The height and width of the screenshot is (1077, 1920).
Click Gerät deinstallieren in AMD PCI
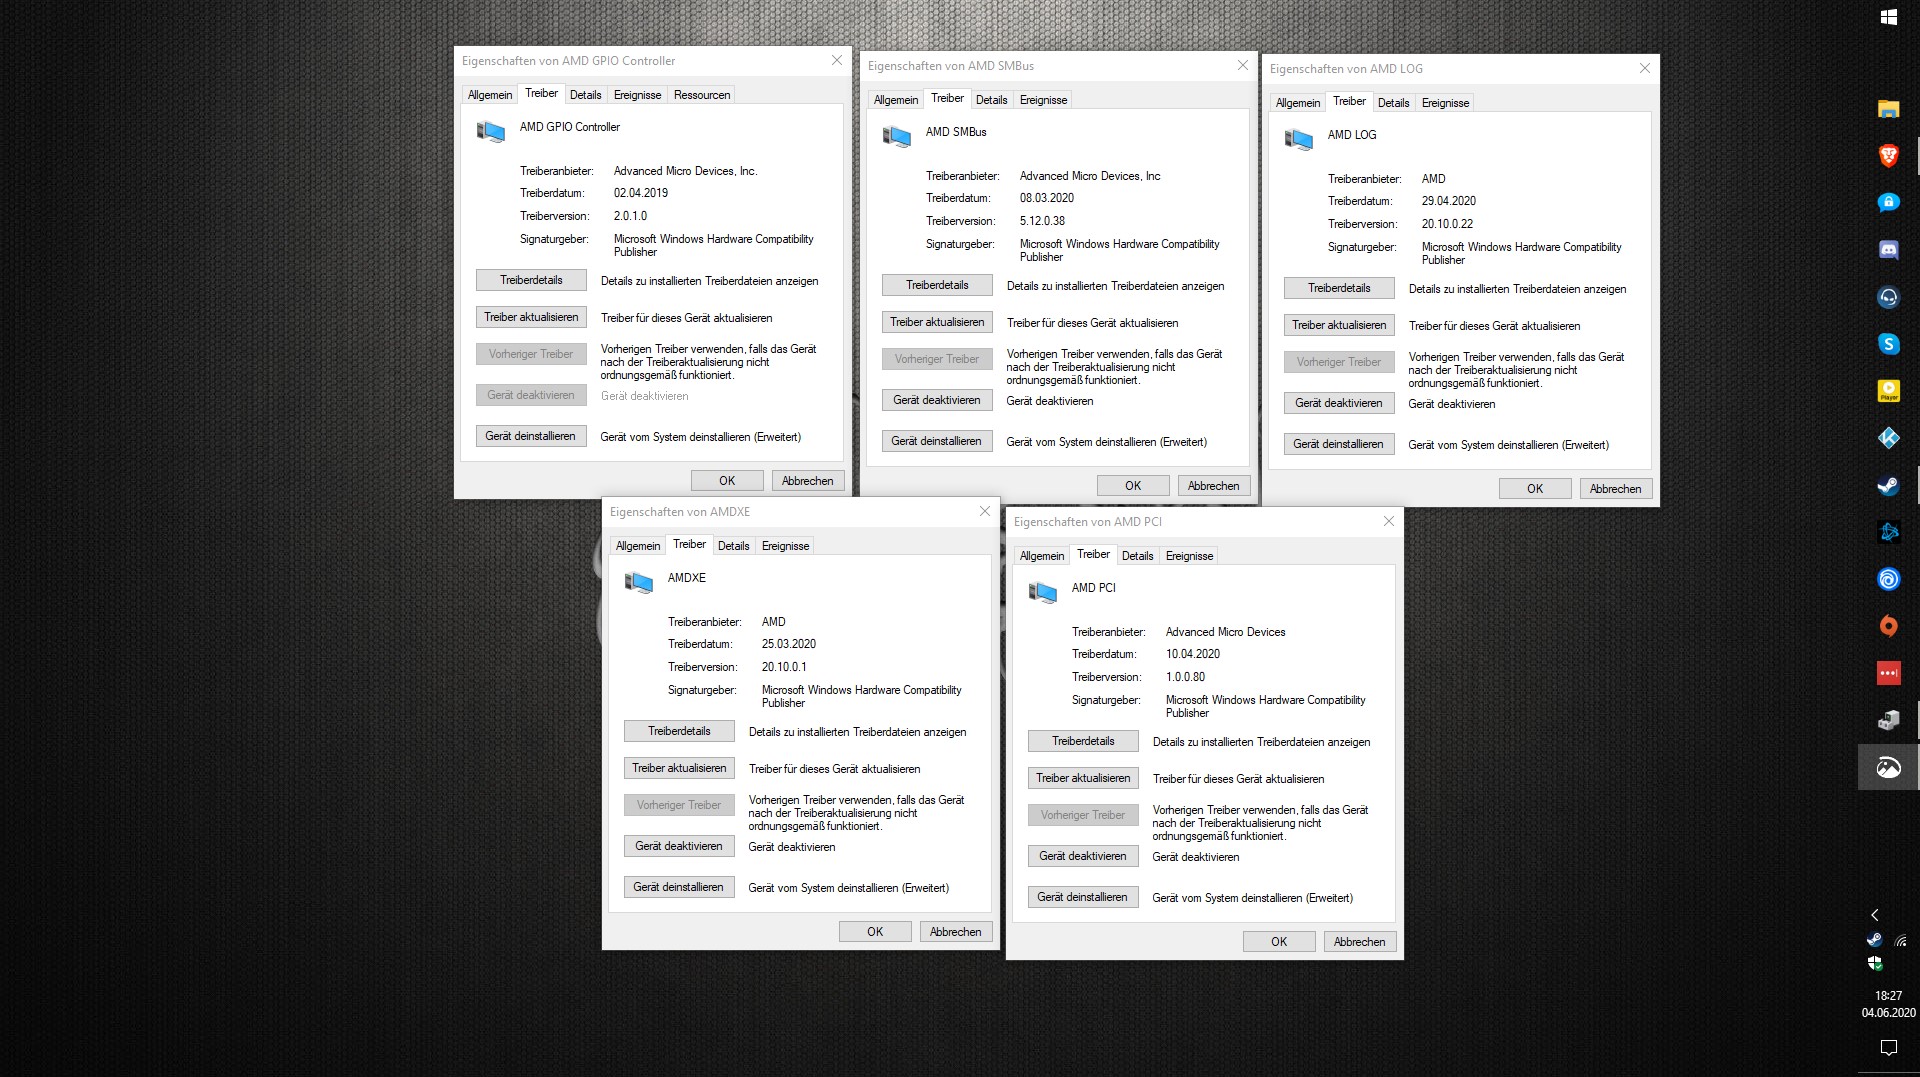coord(1083,897)
